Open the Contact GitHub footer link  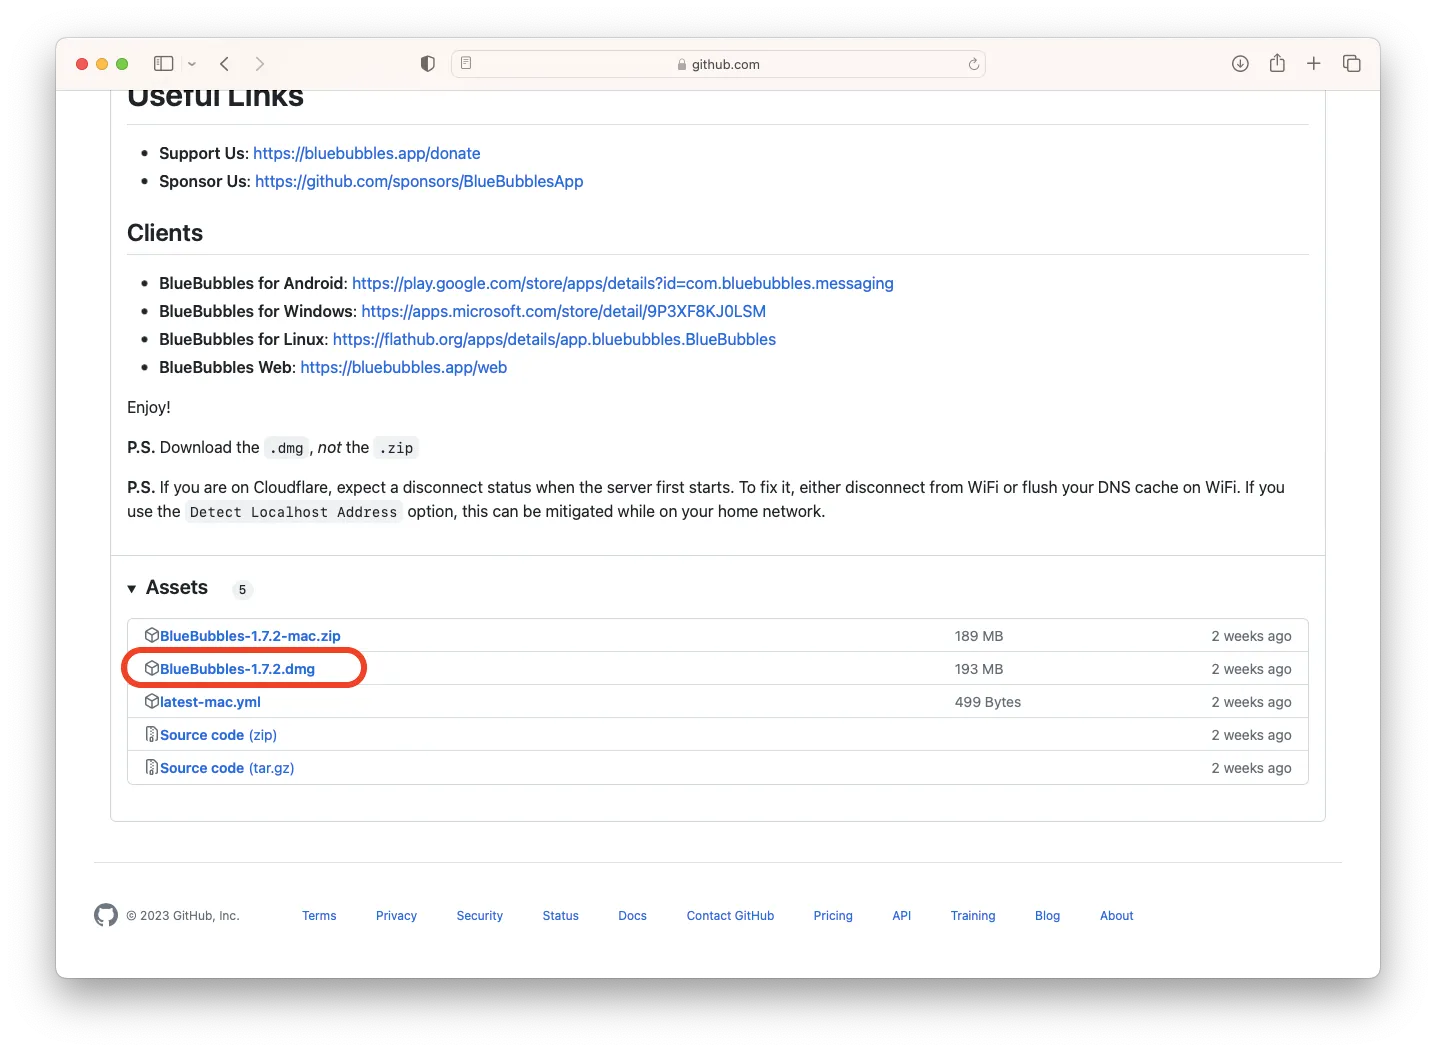tap(731, 916)
